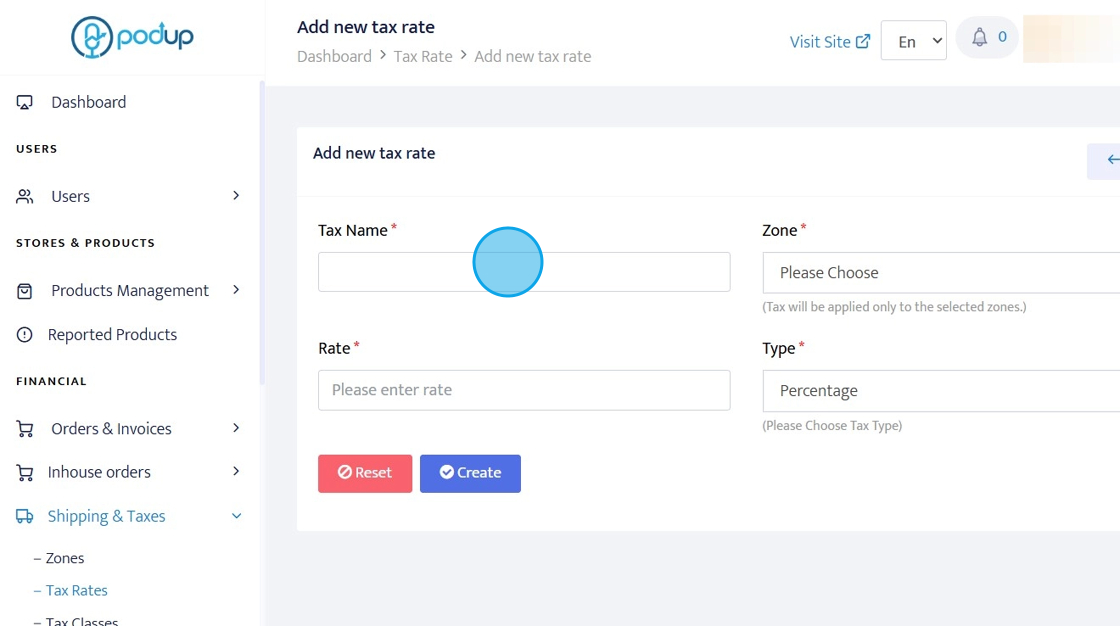Open Zones in the sidebar

click(x=65, y=559)
